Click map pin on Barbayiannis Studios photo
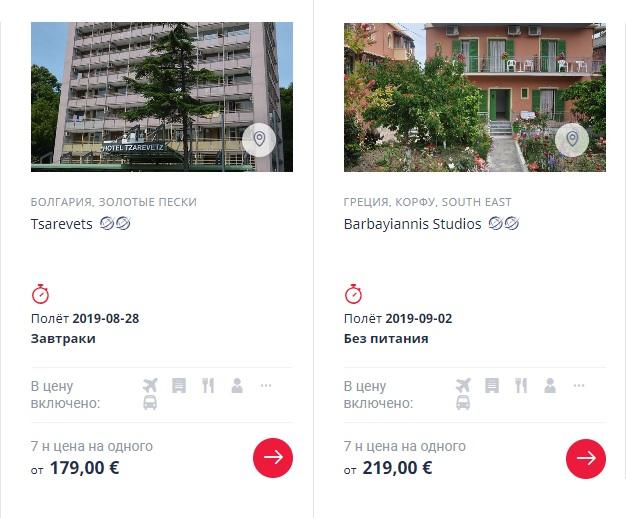Viewport: 626px width, 518px height. click(572, 139)
